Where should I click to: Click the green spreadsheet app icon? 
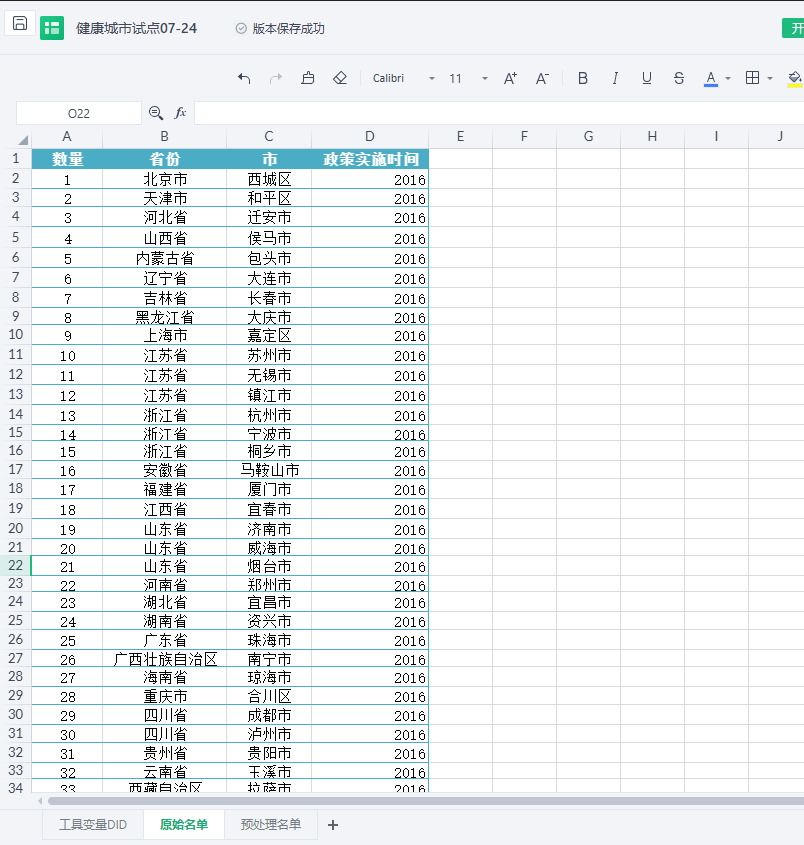click(52, 28)
